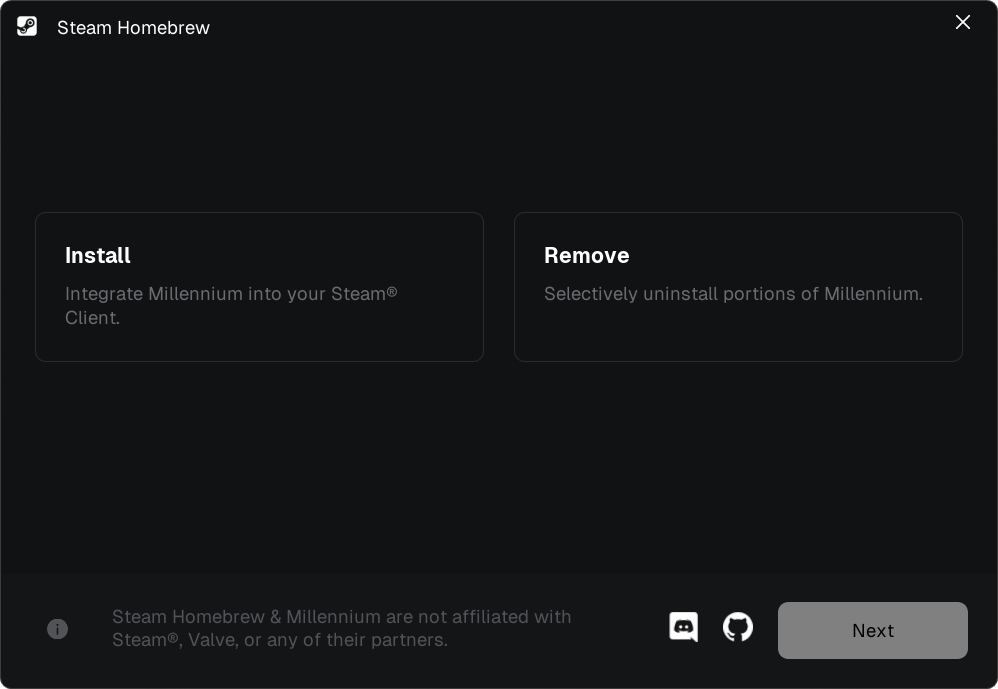Close the Steam Homebrew installer window
The image size is (998, 689).
click(x=963, y=22)
